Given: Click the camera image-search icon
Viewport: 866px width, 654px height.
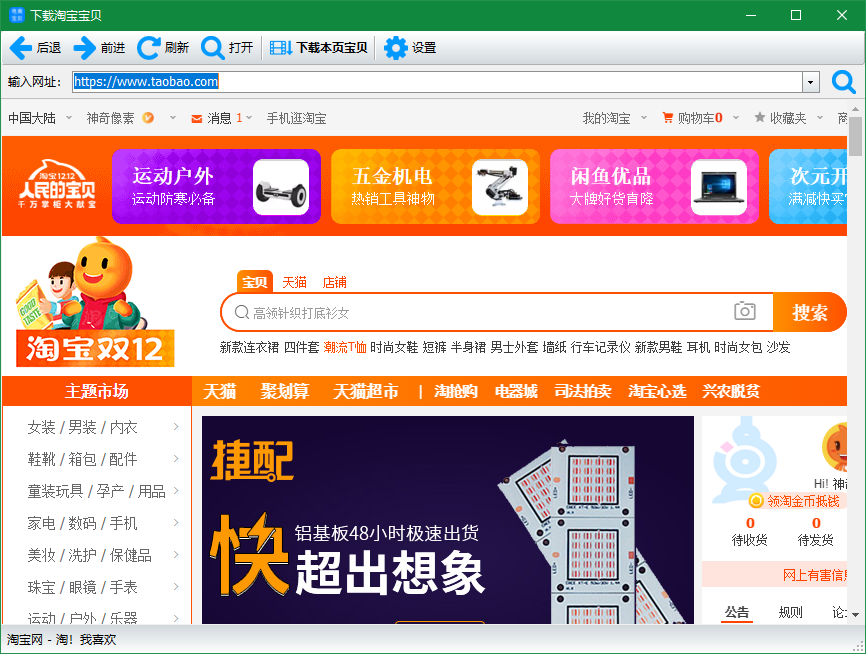Looking at the screenshot, I should (x=744, y=312).
